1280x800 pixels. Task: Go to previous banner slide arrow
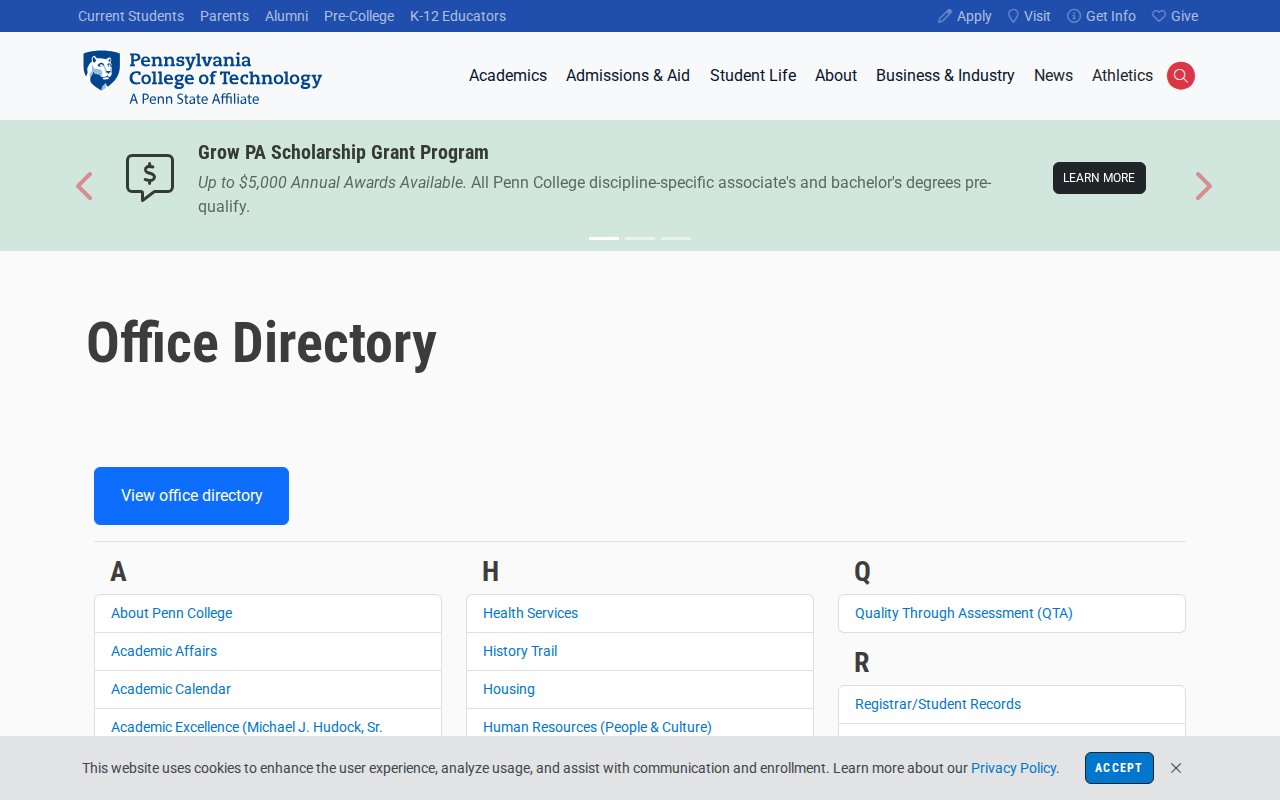coord(84,186)
